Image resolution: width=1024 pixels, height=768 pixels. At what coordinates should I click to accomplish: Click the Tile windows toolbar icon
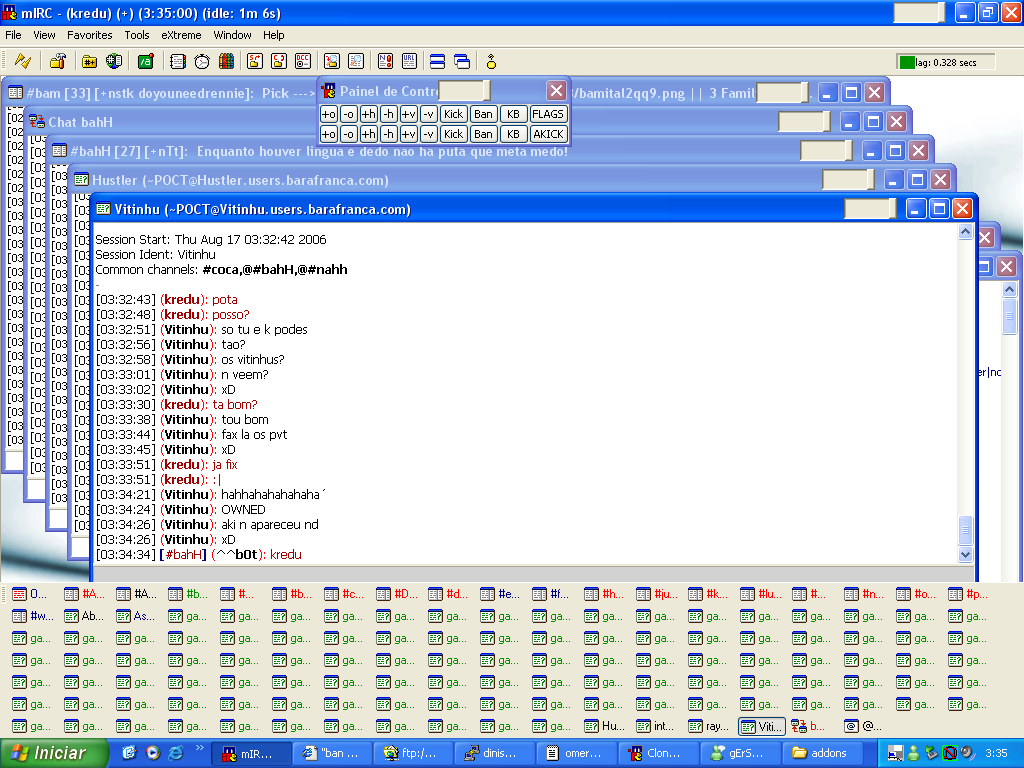click(x=437, y=61)
